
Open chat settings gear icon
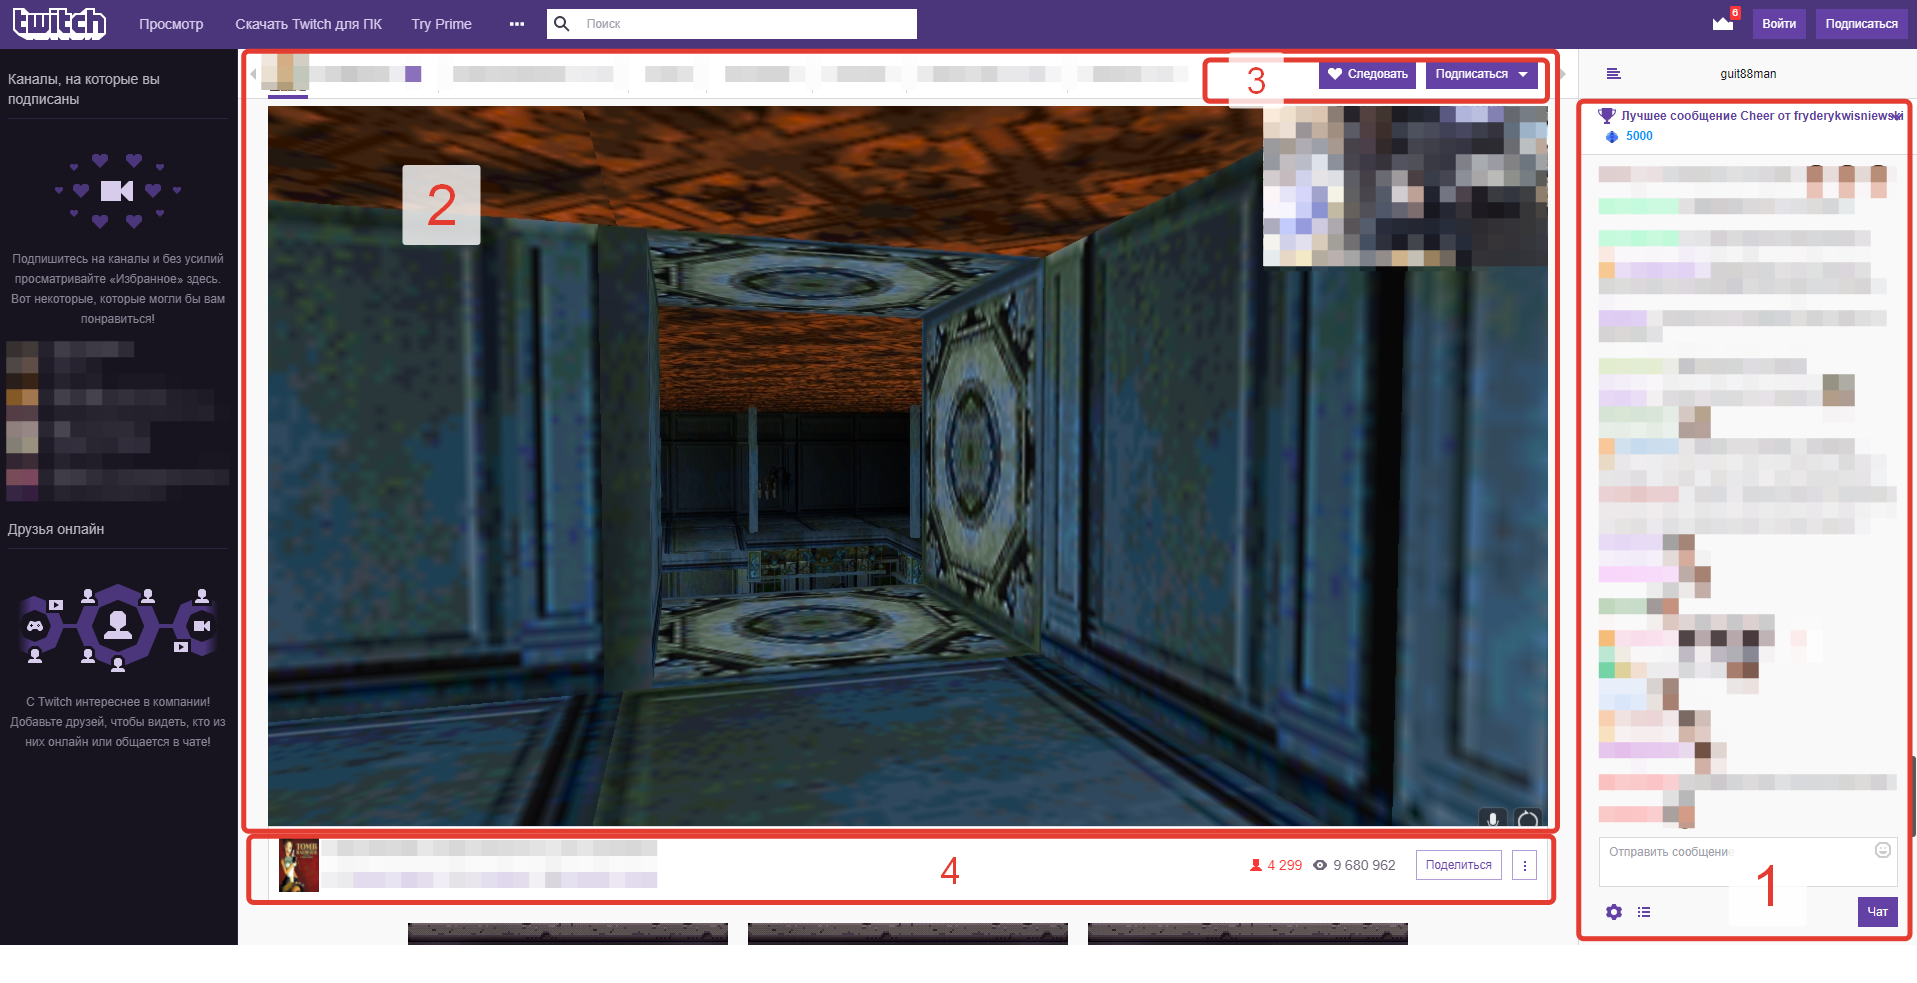point(1613,912)
